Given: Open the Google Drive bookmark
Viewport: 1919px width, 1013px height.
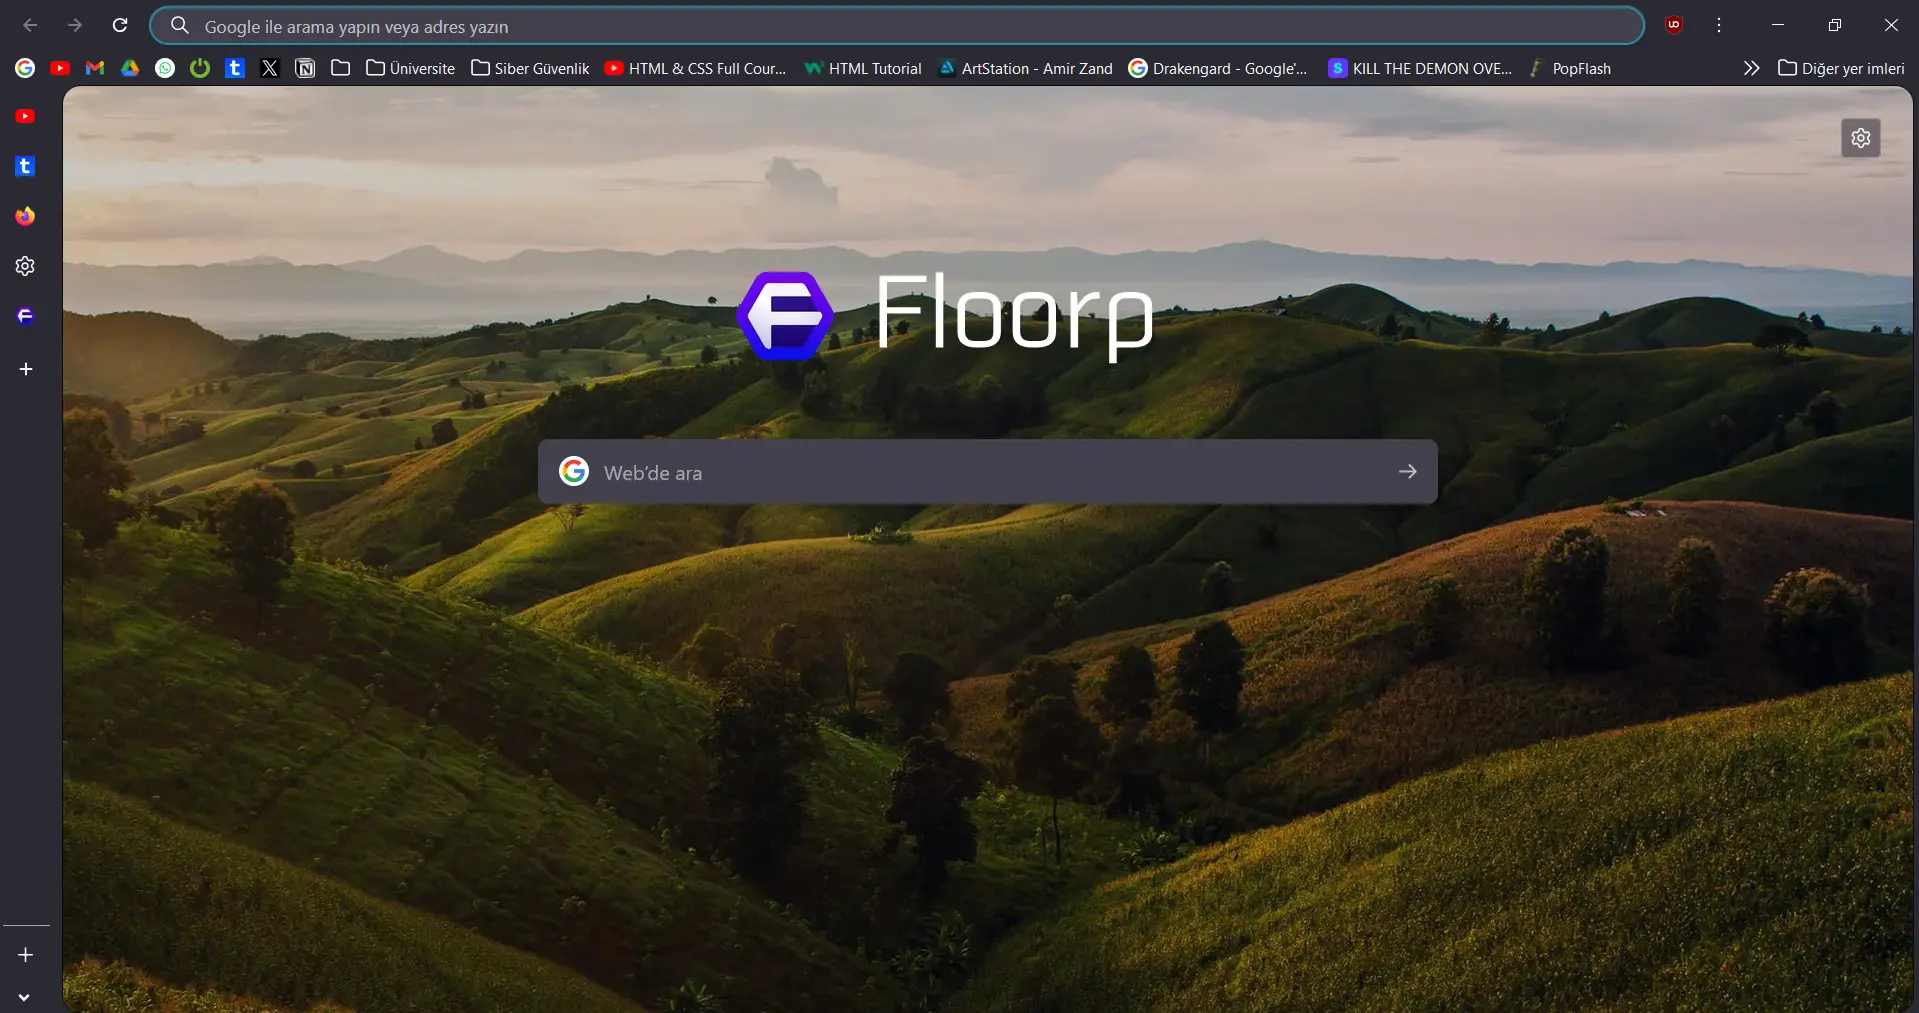Looking at the screenshot, I should 130,68.
